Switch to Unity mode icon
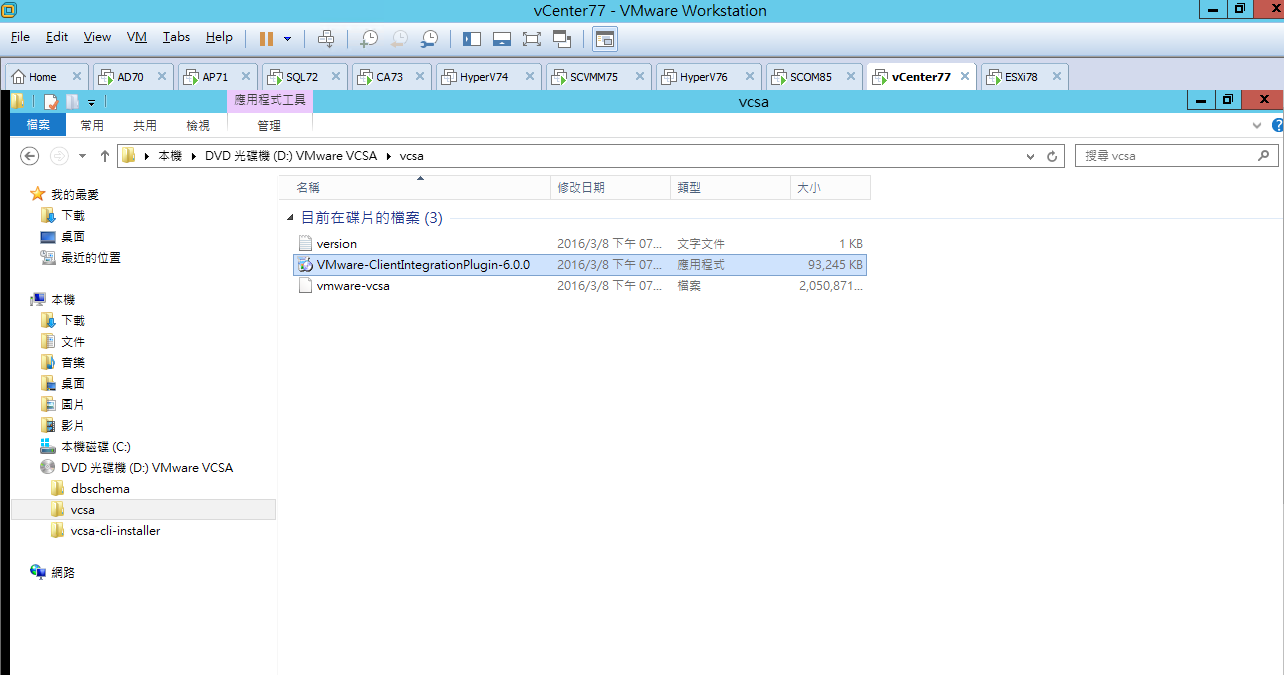This screenshot has height=675, width=1284. (562, 39)
